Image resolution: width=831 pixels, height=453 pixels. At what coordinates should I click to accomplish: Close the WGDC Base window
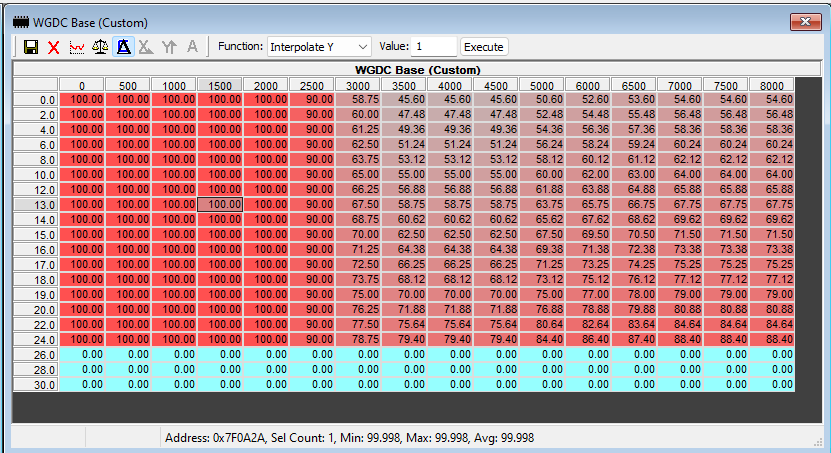(806, 22)
